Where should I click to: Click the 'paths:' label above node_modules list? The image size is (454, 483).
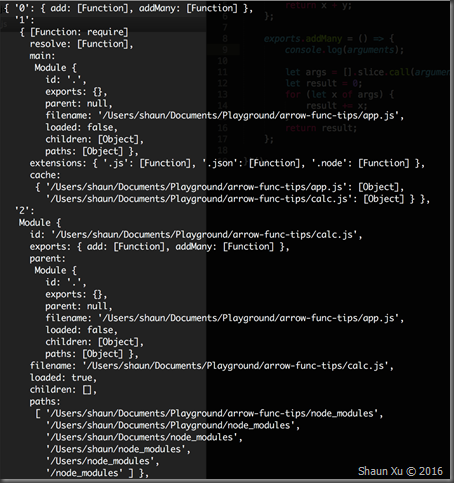(x=45, y=401)
